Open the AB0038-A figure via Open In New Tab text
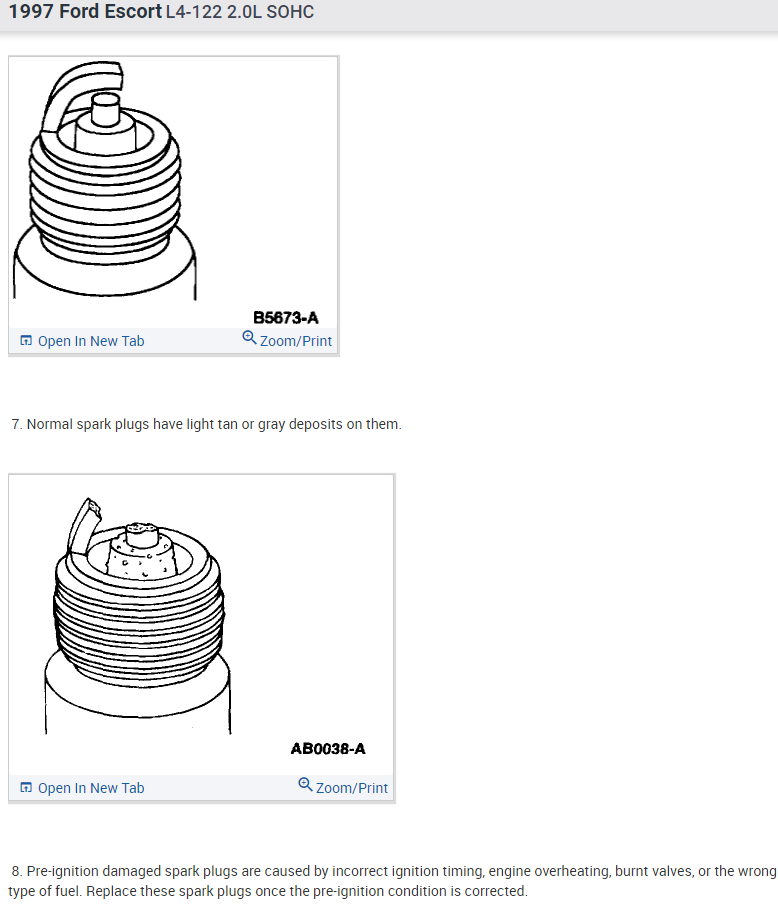Image resolution: width=778 pixels, height=918 pixels. pyautogui.click(x=91, y=788)
